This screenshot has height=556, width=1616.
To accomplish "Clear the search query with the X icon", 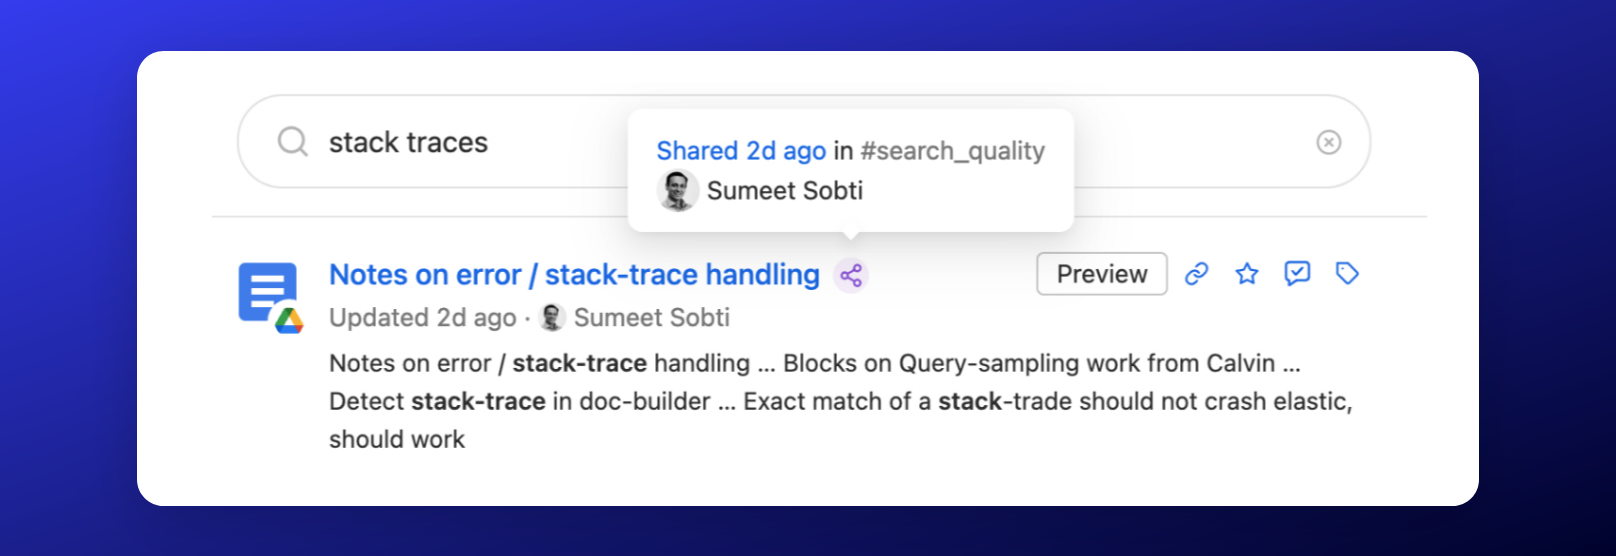I will coord(1328,142).
